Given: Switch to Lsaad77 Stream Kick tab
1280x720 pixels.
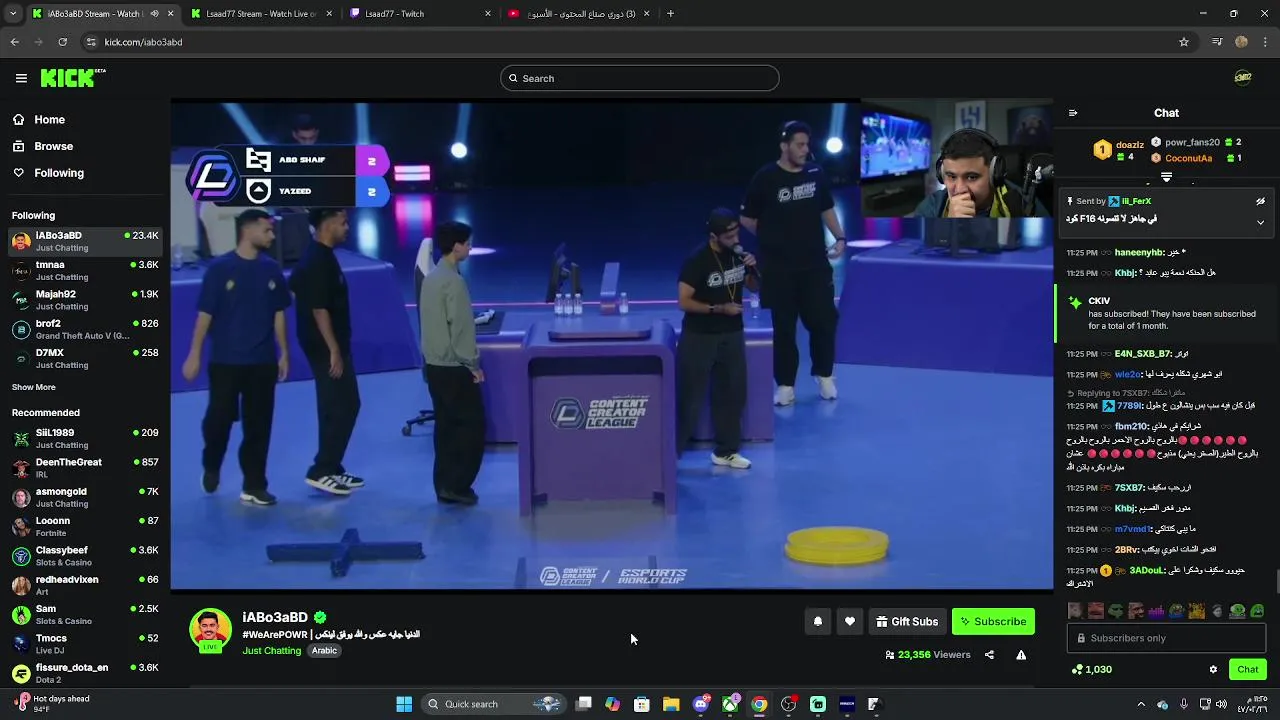Looking at the screenshot, I should [260, 14].
